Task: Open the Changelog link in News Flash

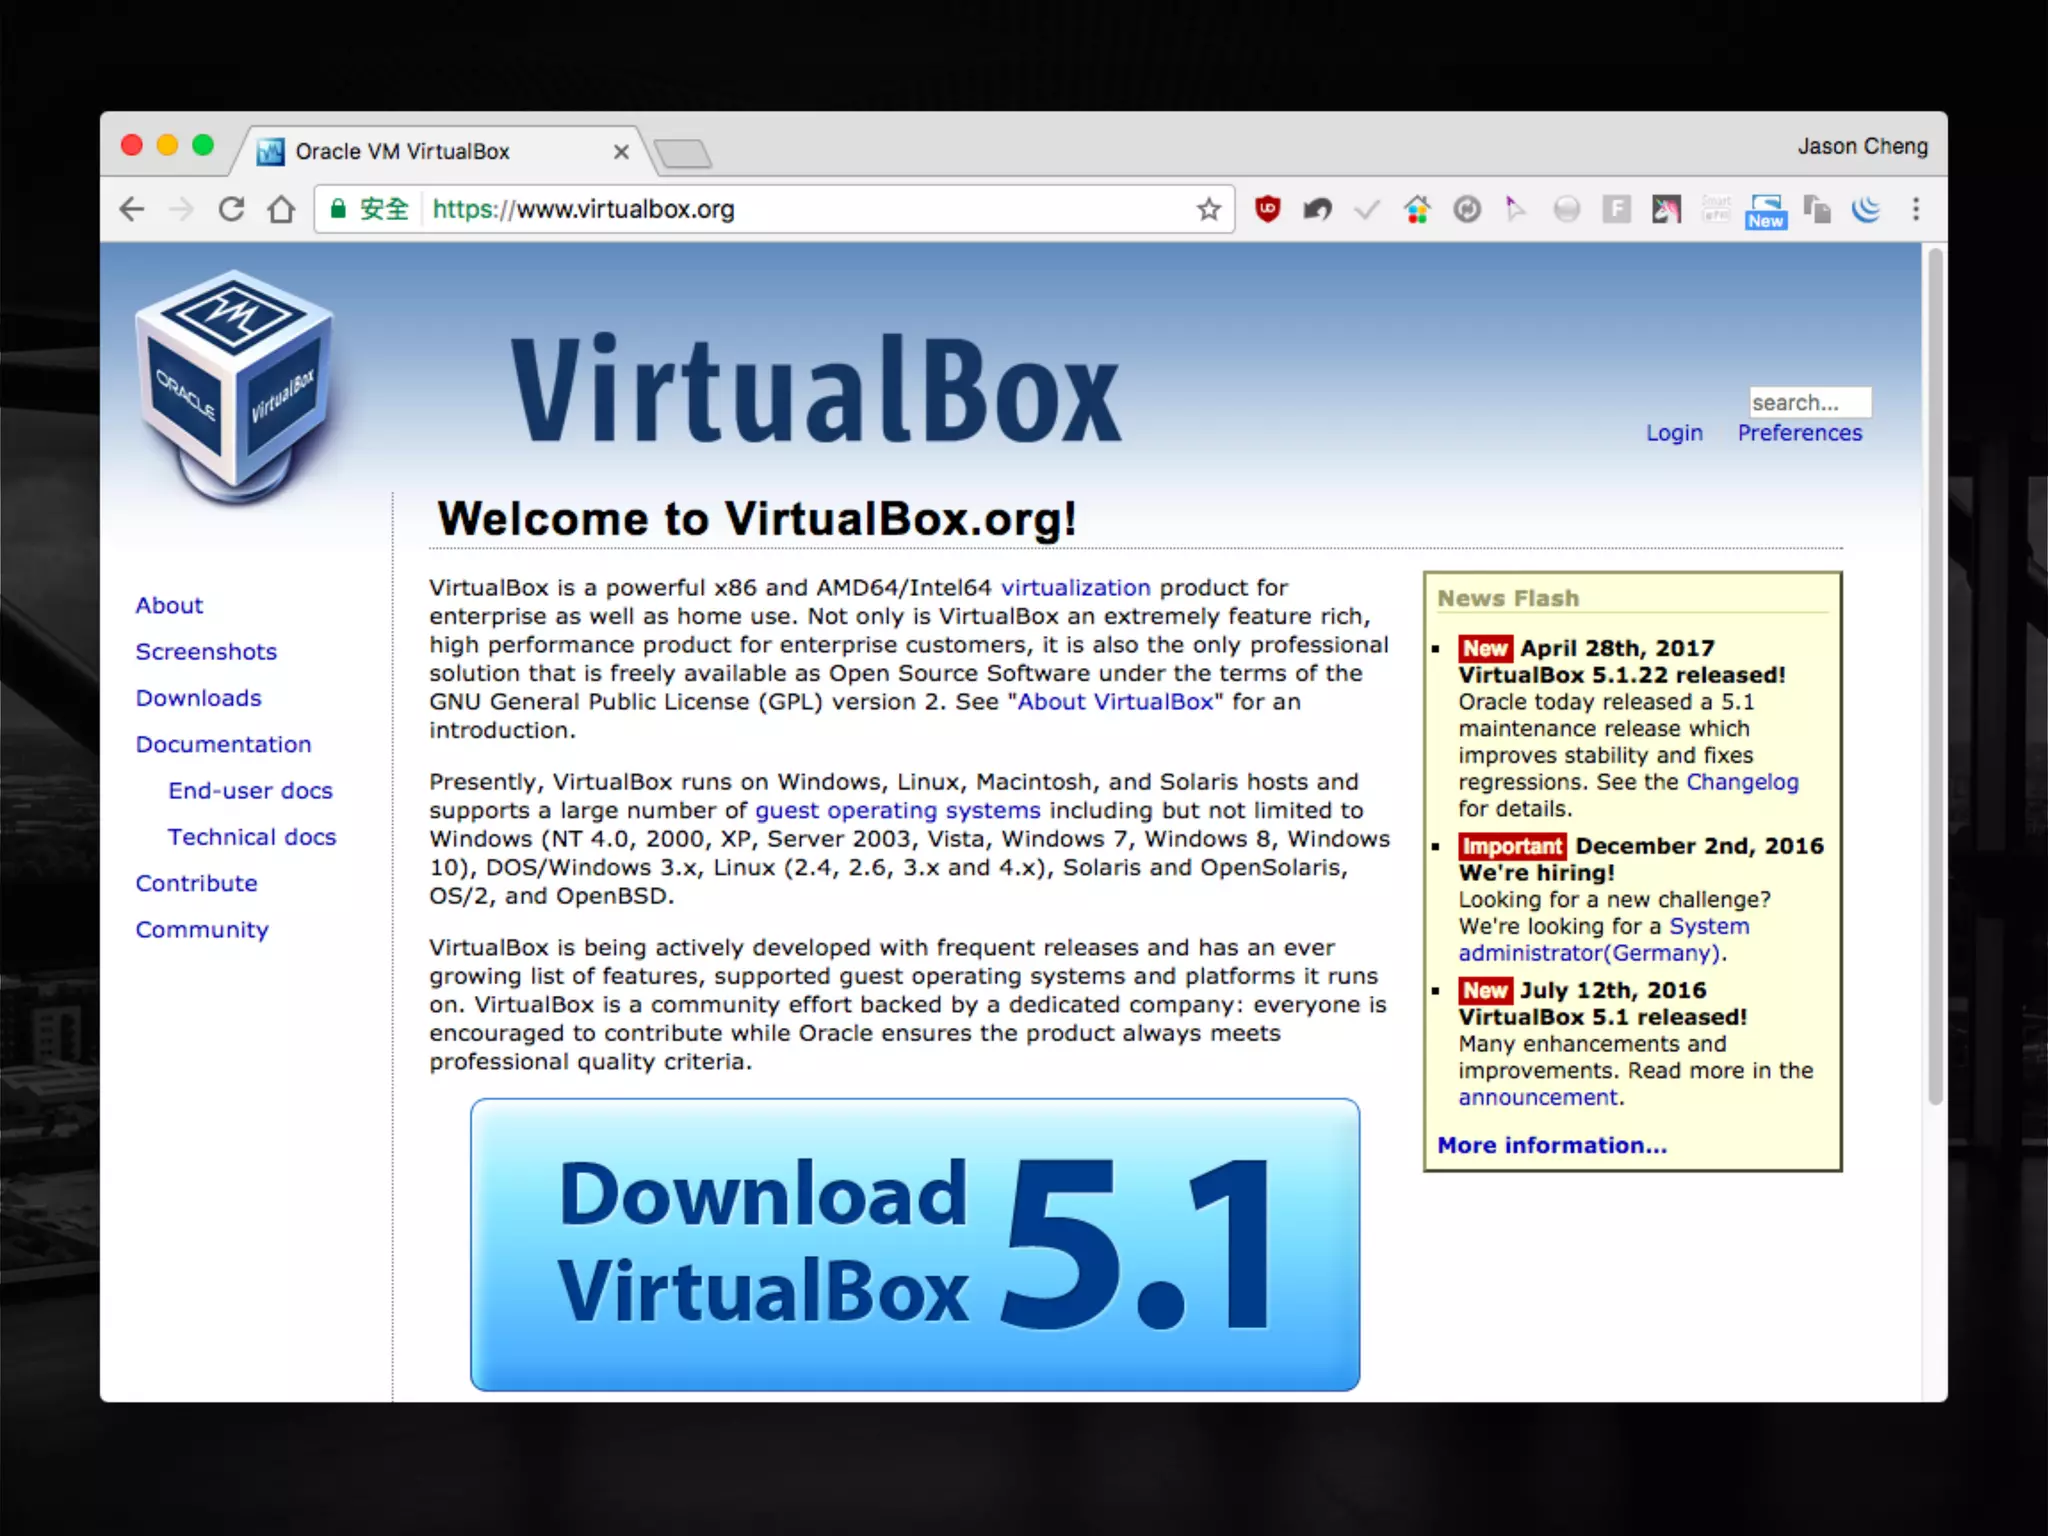Action: (x=1742, y=782)
